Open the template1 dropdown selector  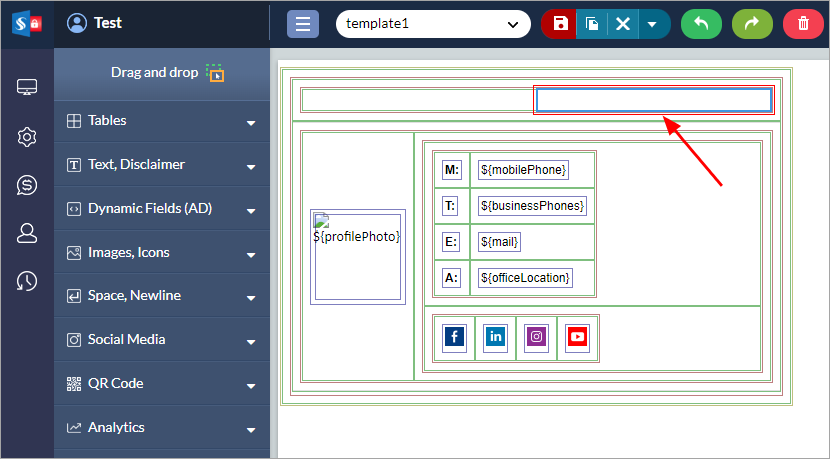click(432, 24)
